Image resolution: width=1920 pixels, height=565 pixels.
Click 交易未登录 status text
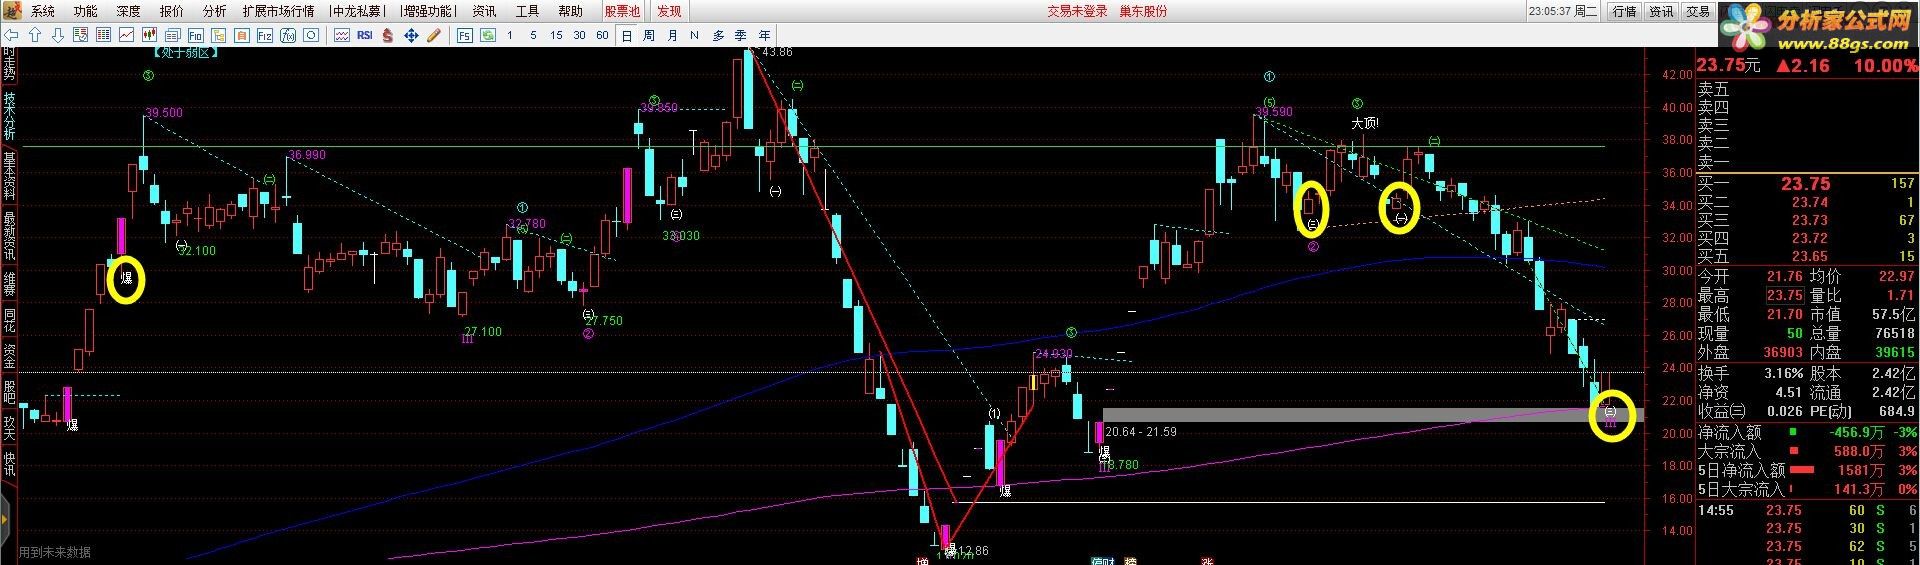pos(1077,11)
